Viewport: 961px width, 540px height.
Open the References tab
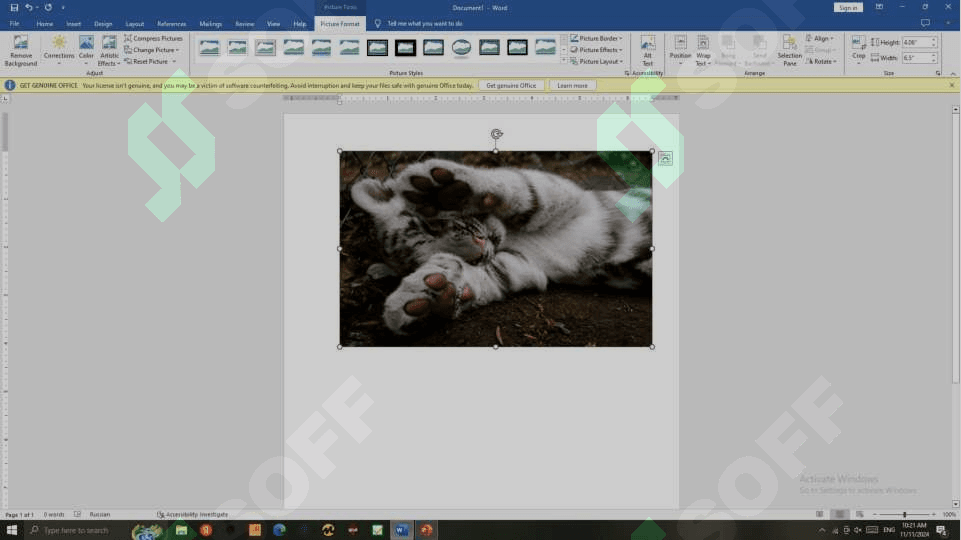pyautogui.click(x=171, y=23)
